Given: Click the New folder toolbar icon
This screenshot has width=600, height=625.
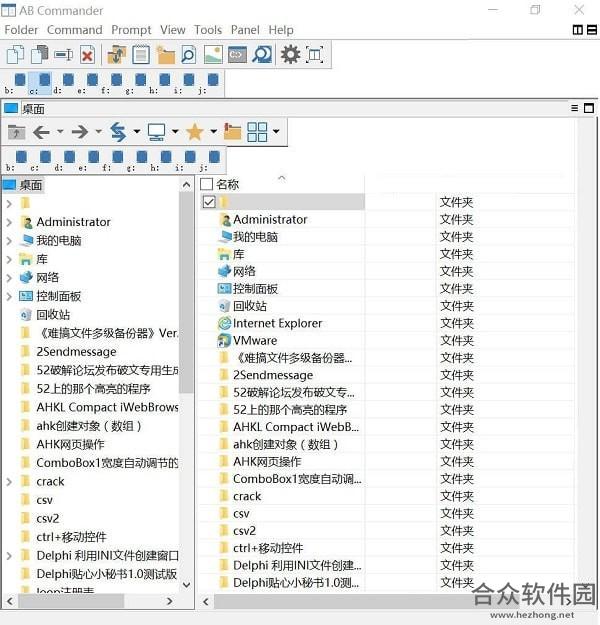Looking at the screenshot, I should 165,55.
